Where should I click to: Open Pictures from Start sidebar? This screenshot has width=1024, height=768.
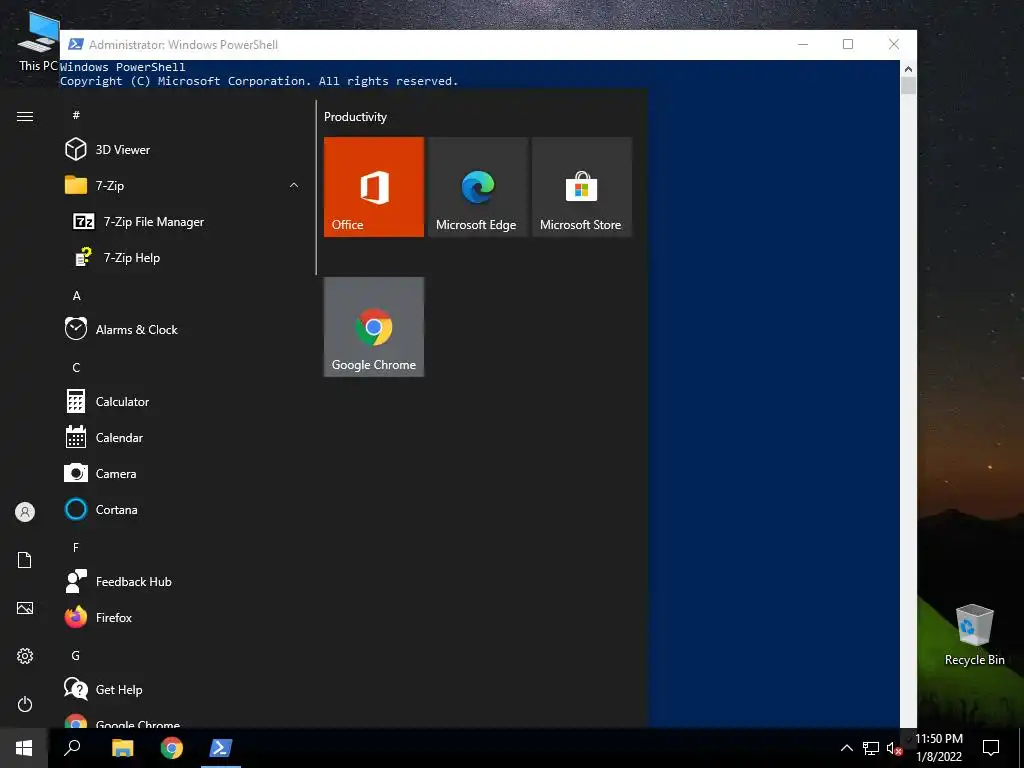tap(25, 608)
